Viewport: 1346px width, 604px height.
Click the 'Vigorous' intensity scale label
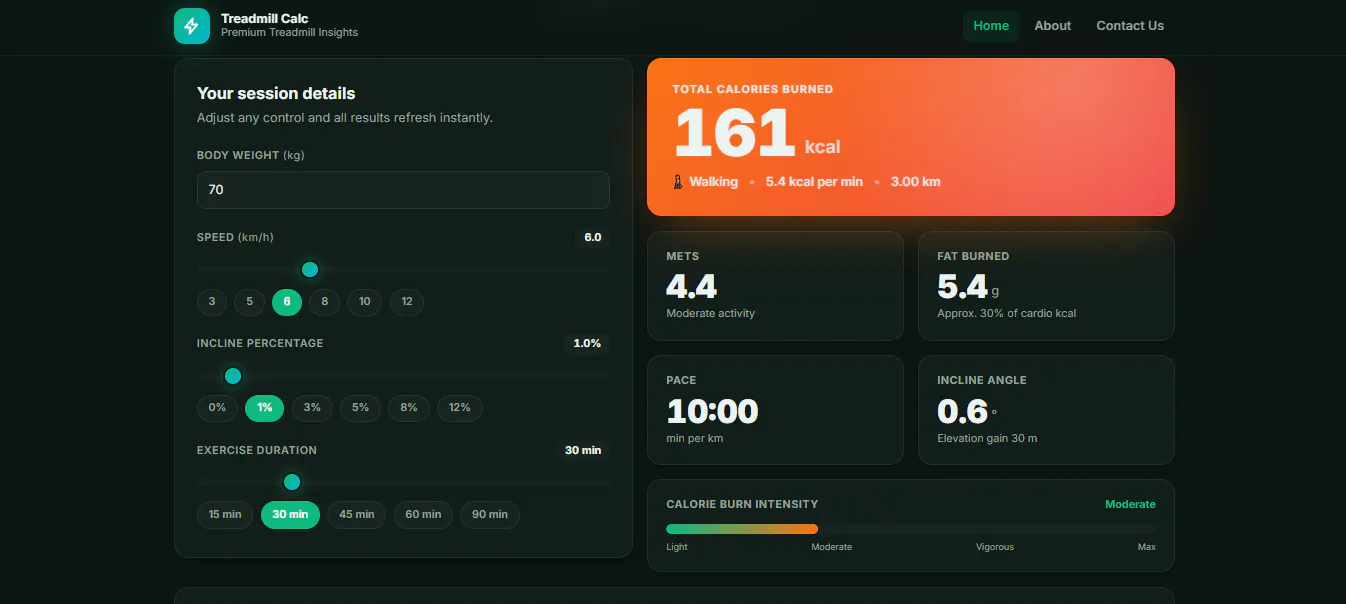click(x=995, y=547)
